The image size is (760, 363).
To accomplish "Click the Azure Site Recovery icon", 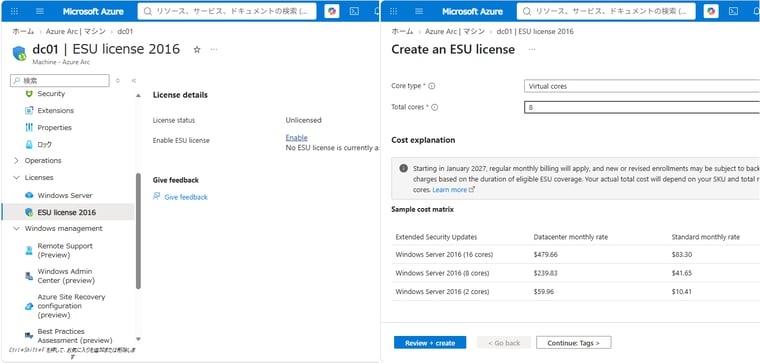I will coord(29,306).
